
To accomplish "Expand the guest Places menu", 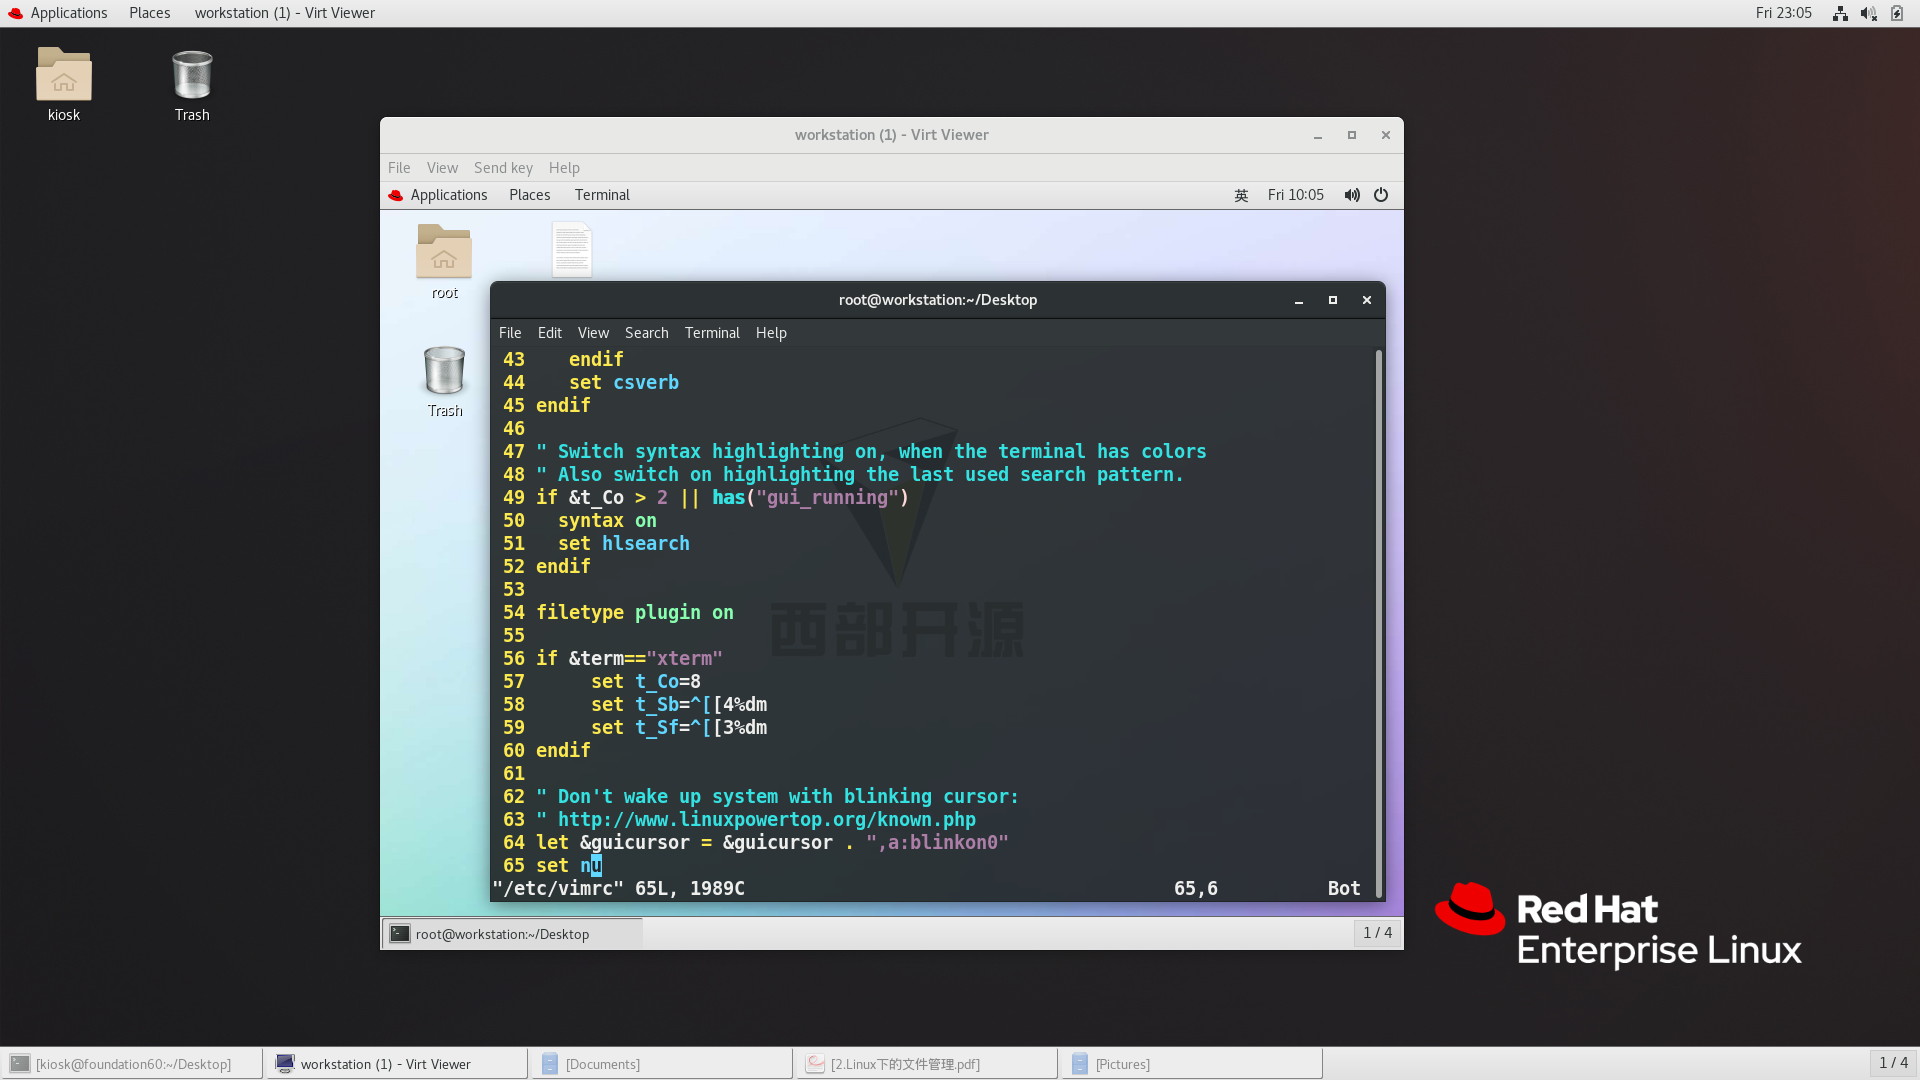I will 529,195.
